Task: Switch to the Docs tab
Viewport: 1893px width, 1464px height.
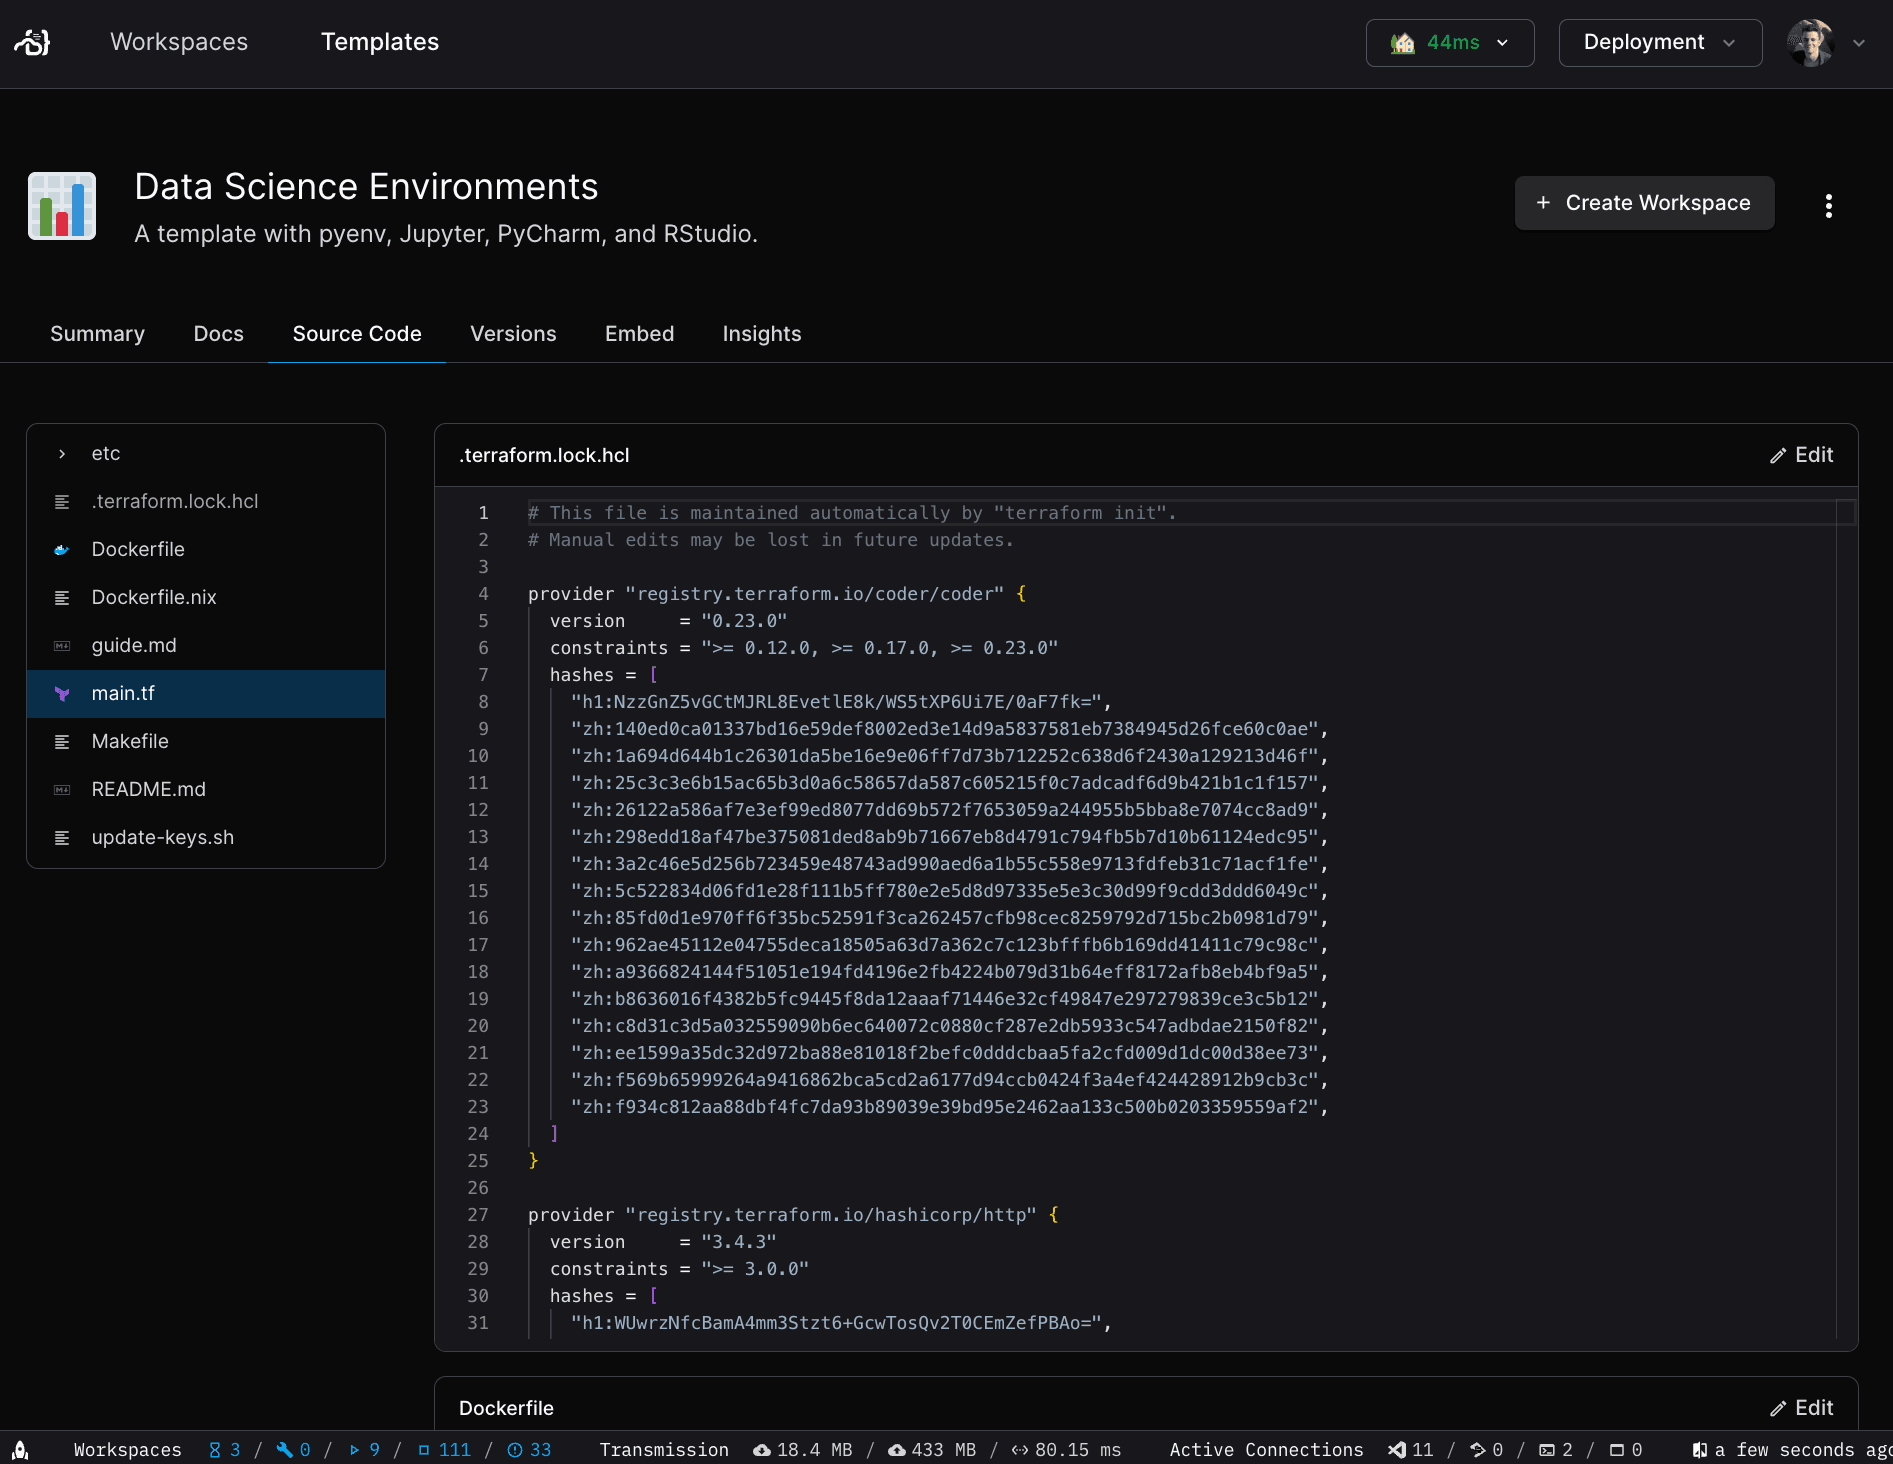Action: [x=219, y=334]
